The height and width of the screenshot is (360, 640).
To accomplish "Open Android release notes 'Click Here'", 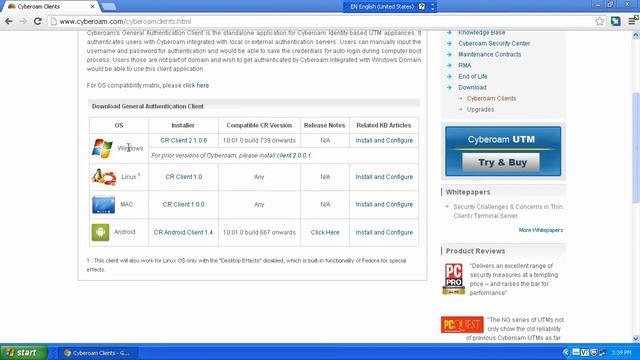I will click(x=325, y=232).
